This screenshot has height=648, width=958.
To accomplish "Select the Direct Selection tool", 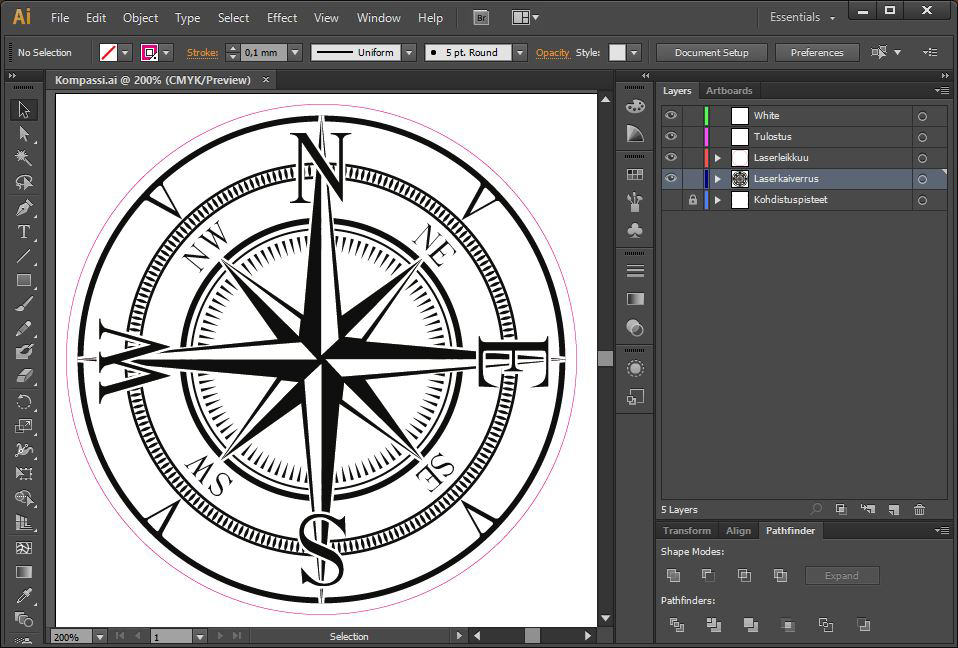I will [24, 134].
